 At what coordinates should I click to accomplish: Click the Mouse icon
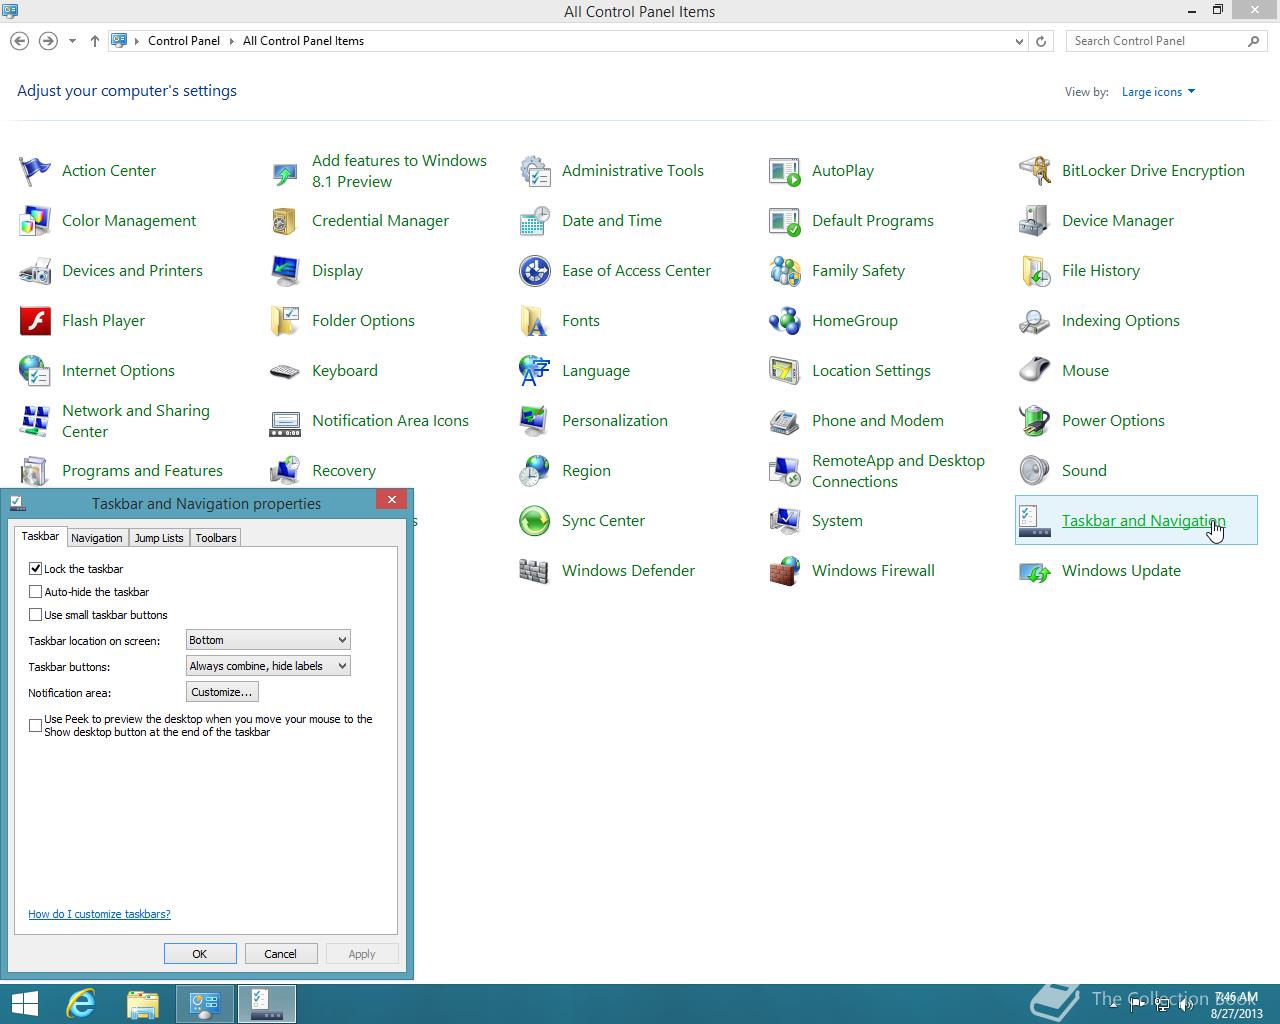coord(1035,371)
